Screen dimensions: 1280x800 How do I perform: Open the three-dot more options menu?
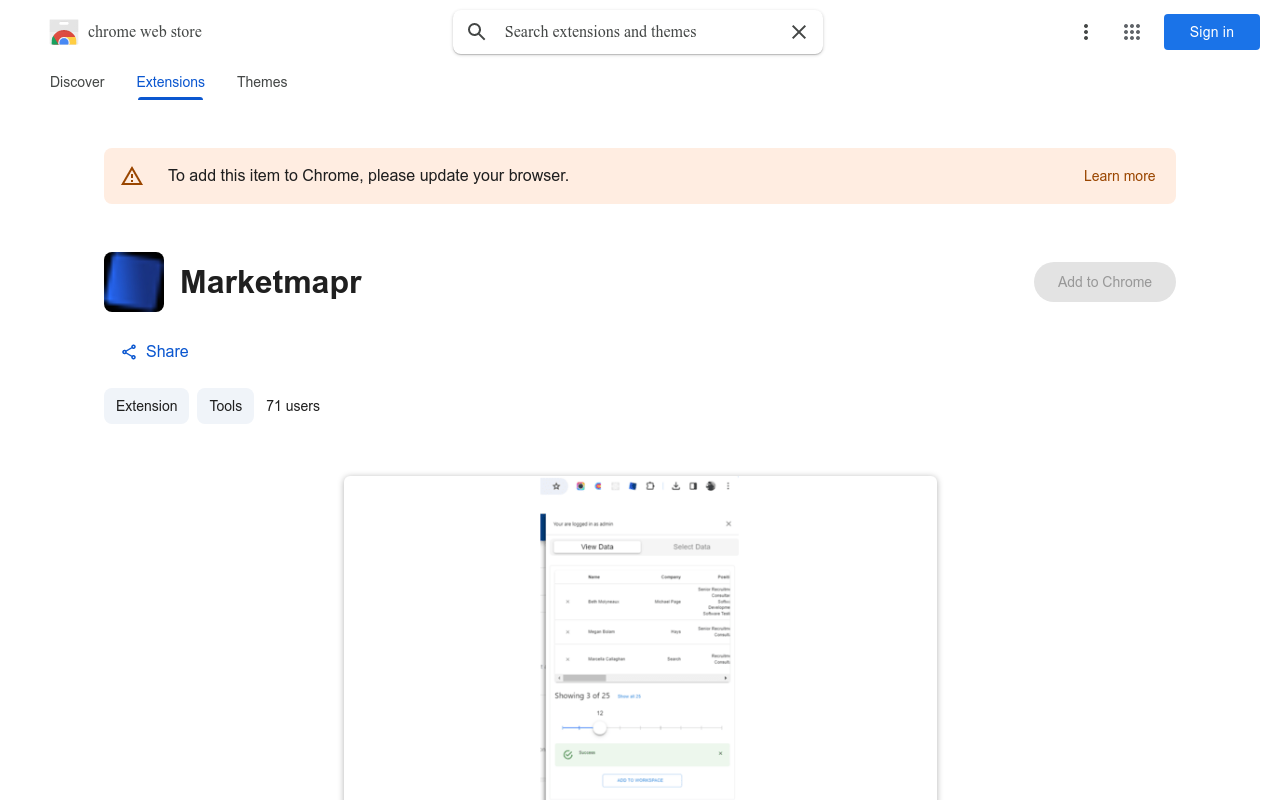pos(1086,32)
